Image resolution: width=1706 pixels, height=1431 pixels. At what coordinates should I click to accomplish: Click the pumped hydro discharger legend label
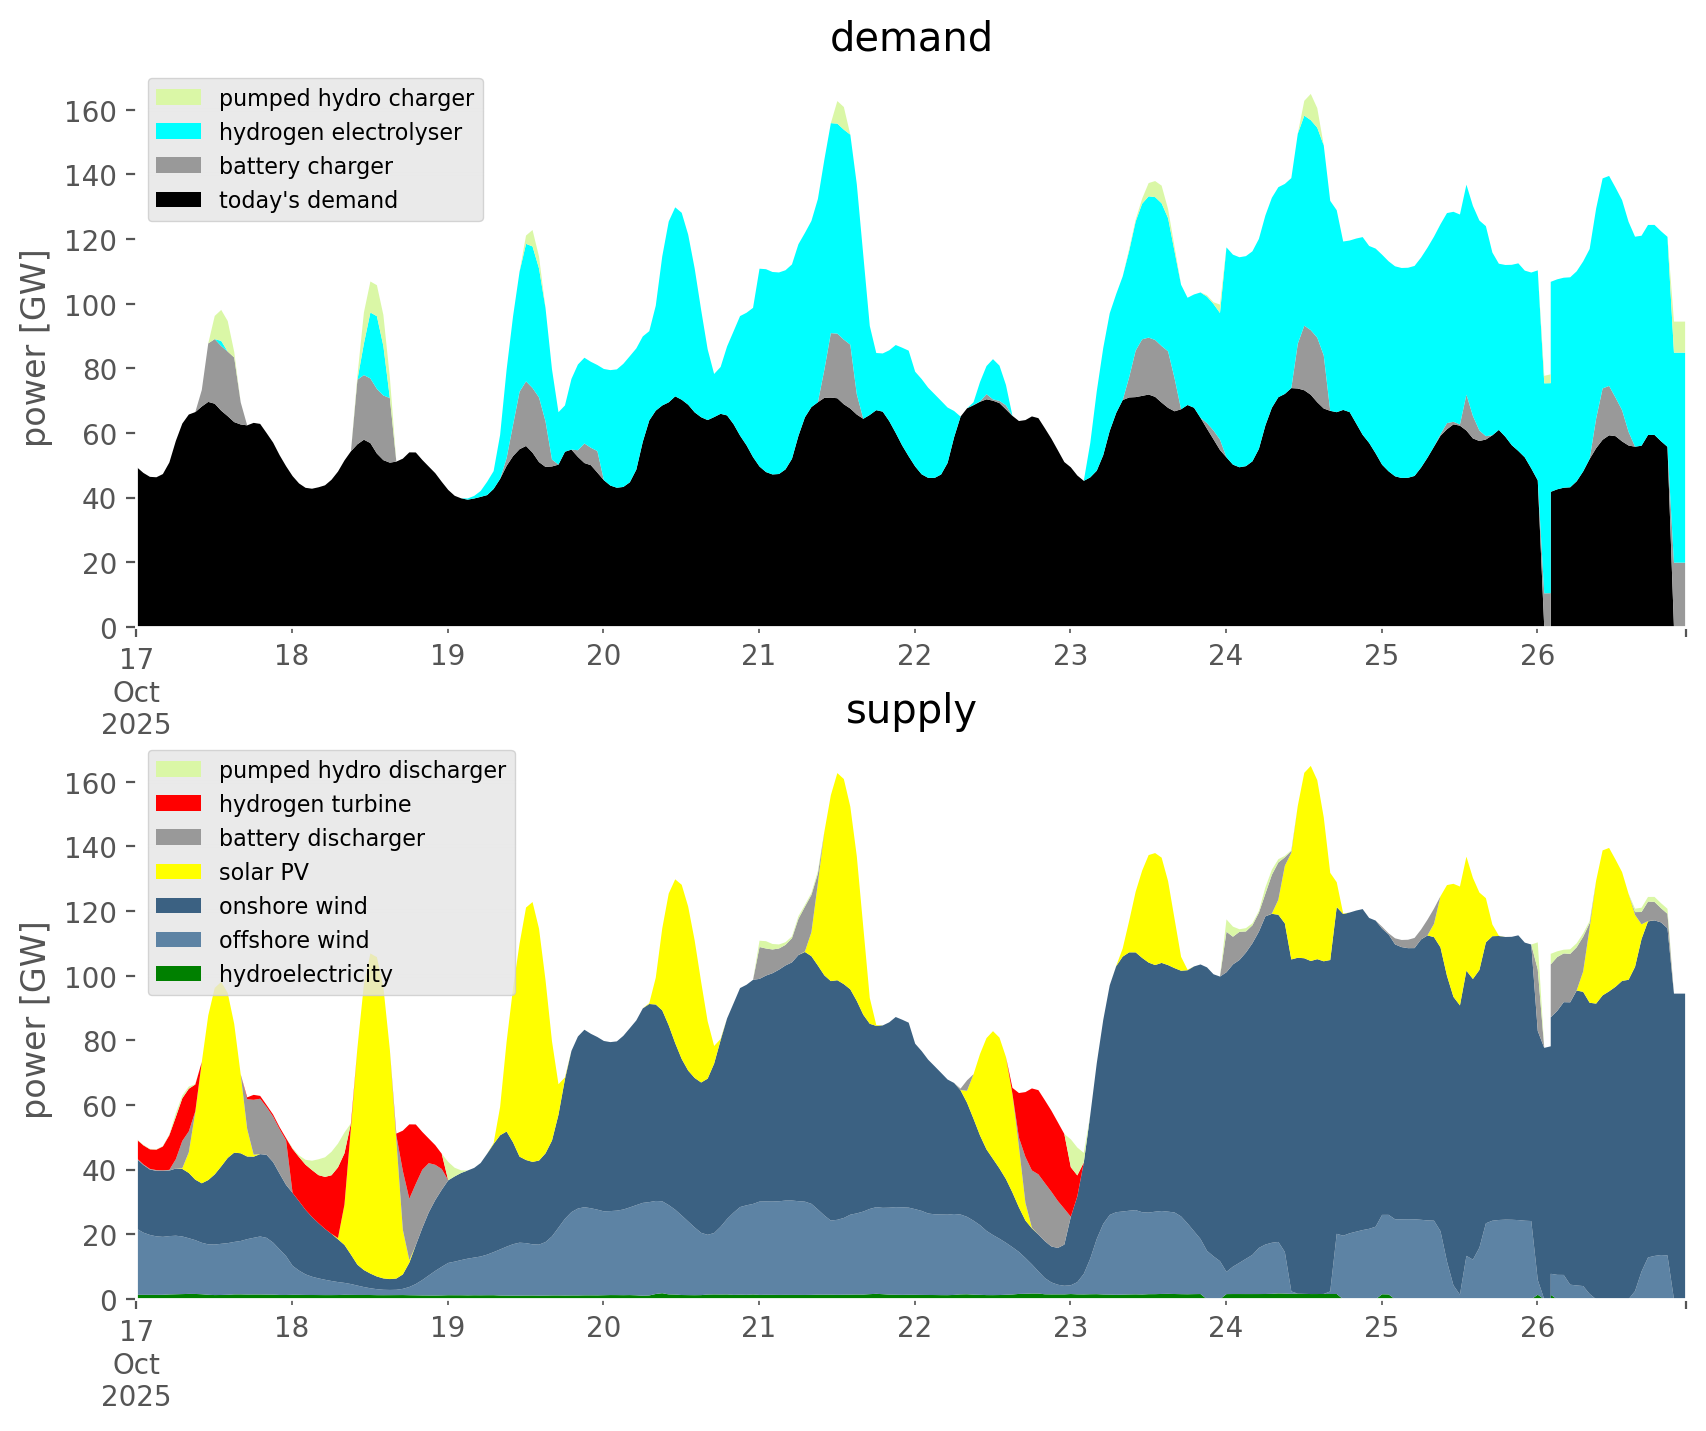pos(362,770)
